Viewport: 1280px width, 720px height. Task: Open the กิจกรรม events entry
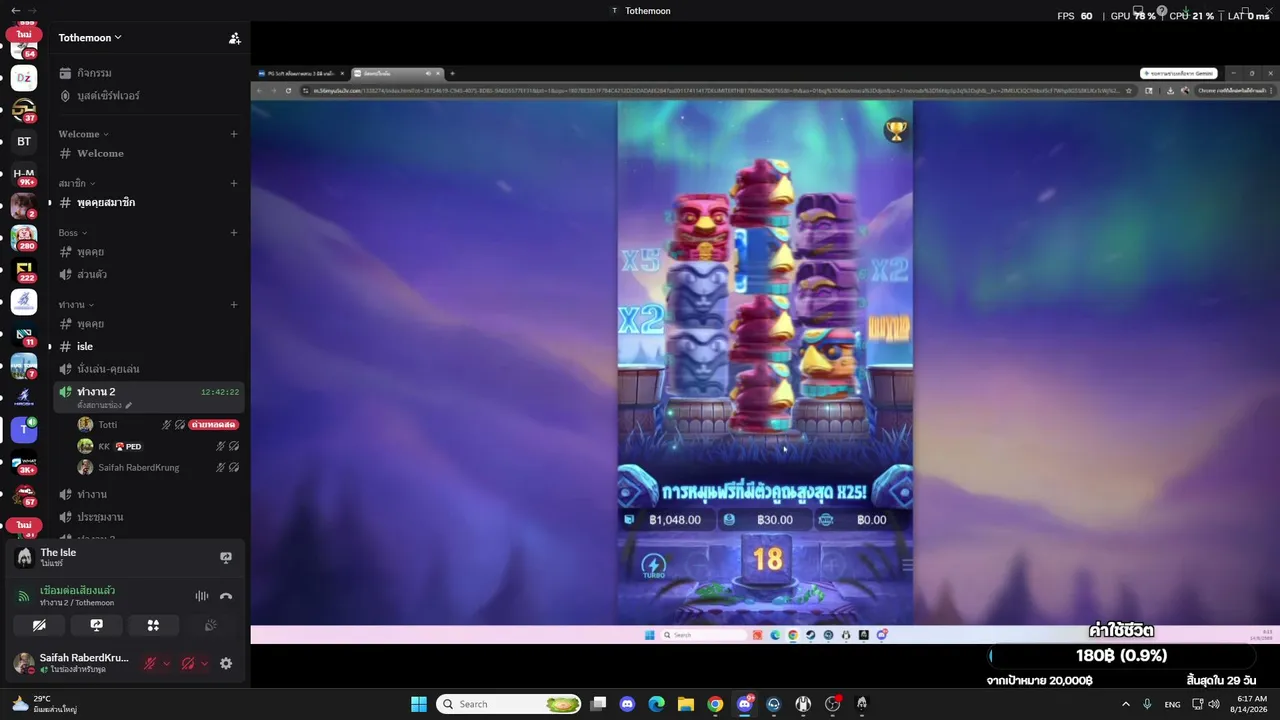pyautogui.click(x=93, y=73)
